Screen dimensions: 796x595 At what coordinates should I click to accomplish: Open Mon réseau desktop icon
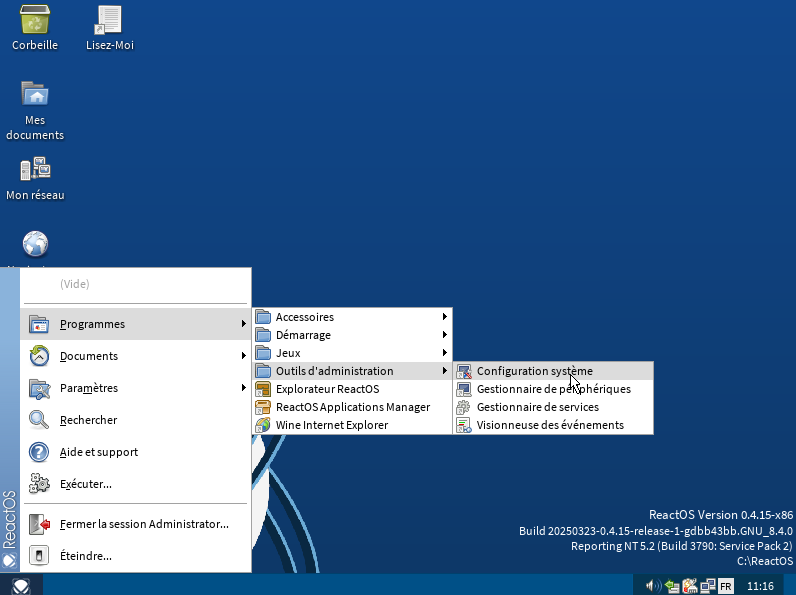pos(35,170)
